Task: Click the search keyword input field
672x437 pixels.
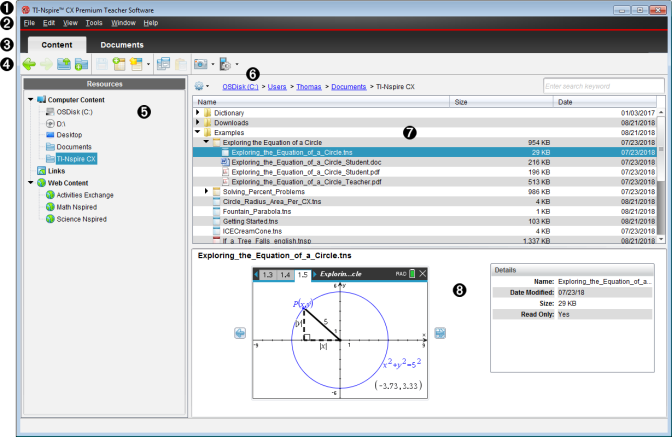Action: [x=602, y=87]
